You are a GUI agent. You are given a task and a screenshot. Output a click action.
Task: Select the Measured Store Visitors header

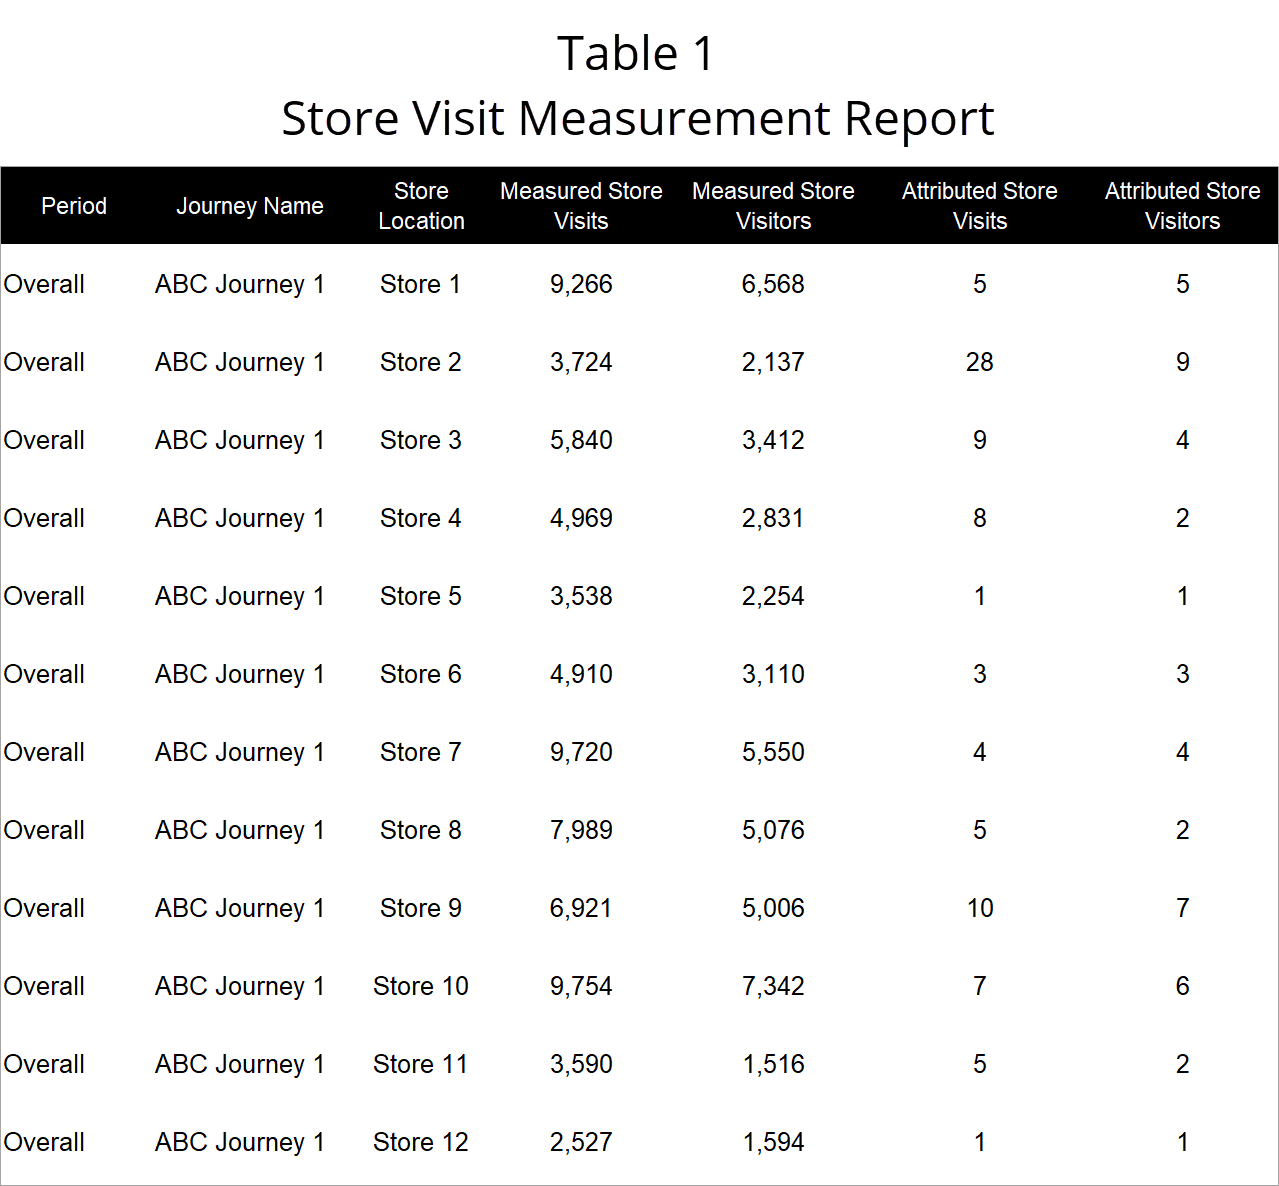click(773, 206)
